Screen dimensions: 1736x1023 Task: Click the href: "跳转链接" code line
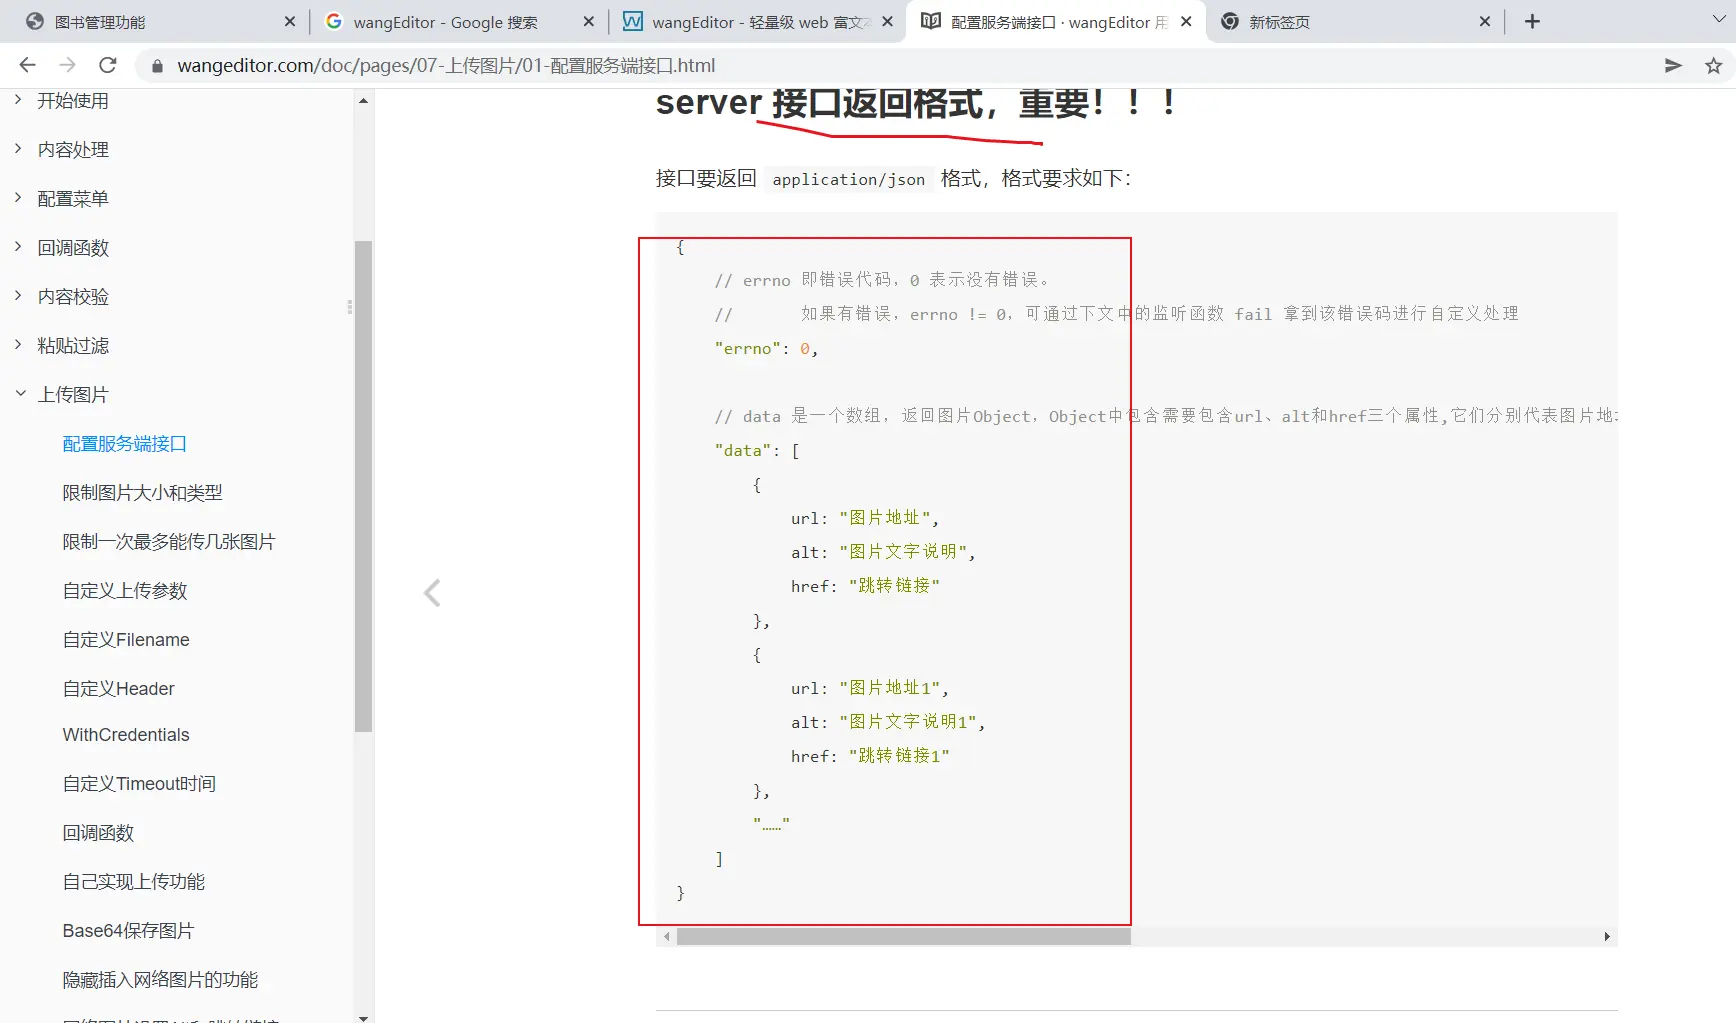pos(866,586)
